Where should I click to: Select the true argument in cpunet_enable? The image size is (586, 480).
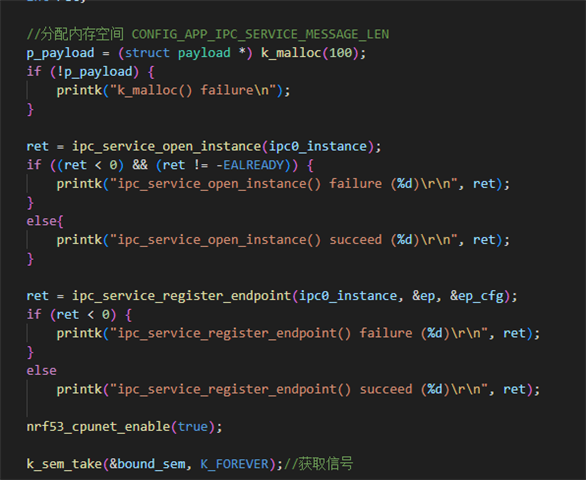pyautogui.click(x=192, y=427)
